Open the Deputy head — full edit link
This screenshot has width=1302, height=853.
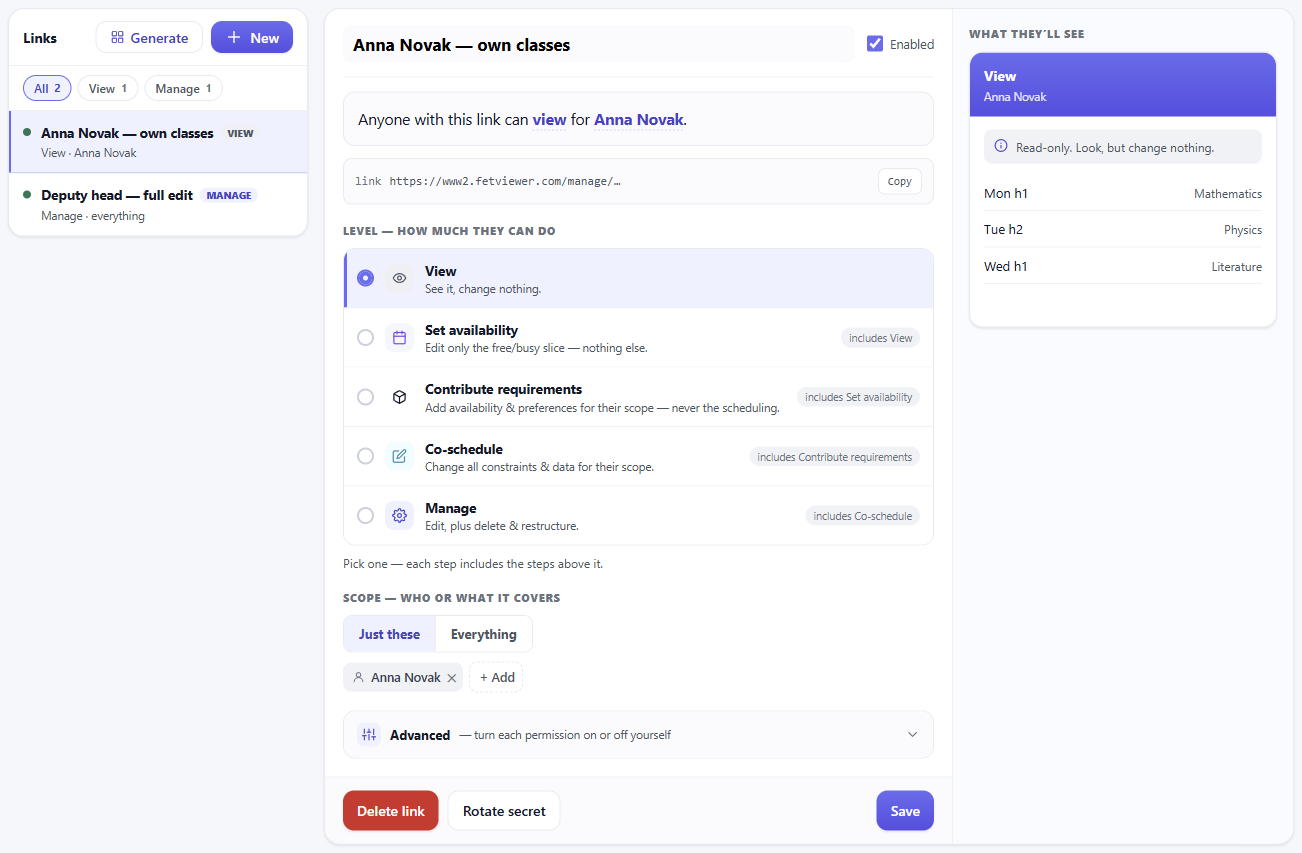(158, 204)
